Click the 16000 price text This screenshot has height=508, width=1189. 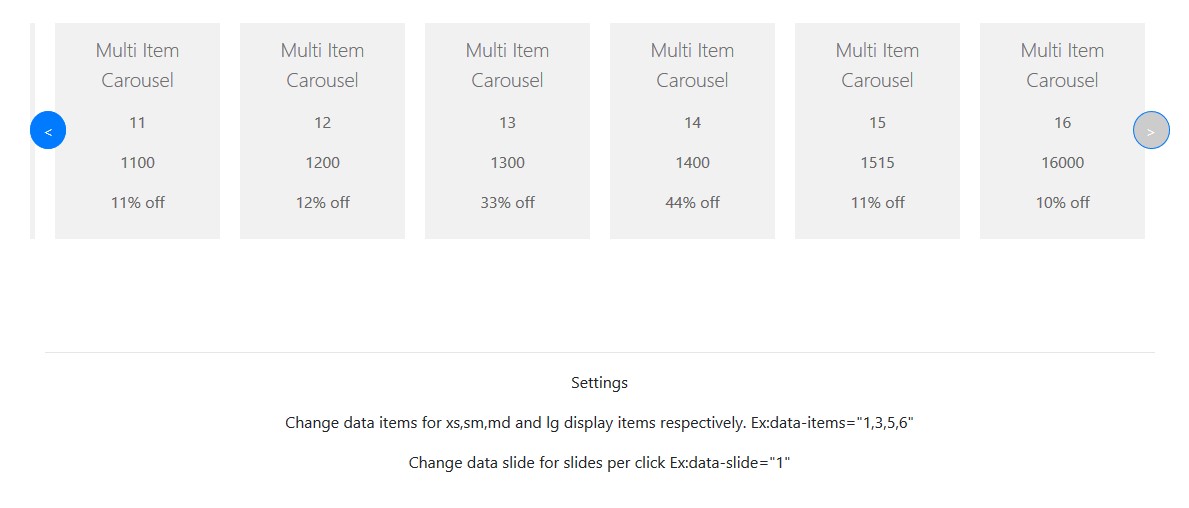(1062, 163)
